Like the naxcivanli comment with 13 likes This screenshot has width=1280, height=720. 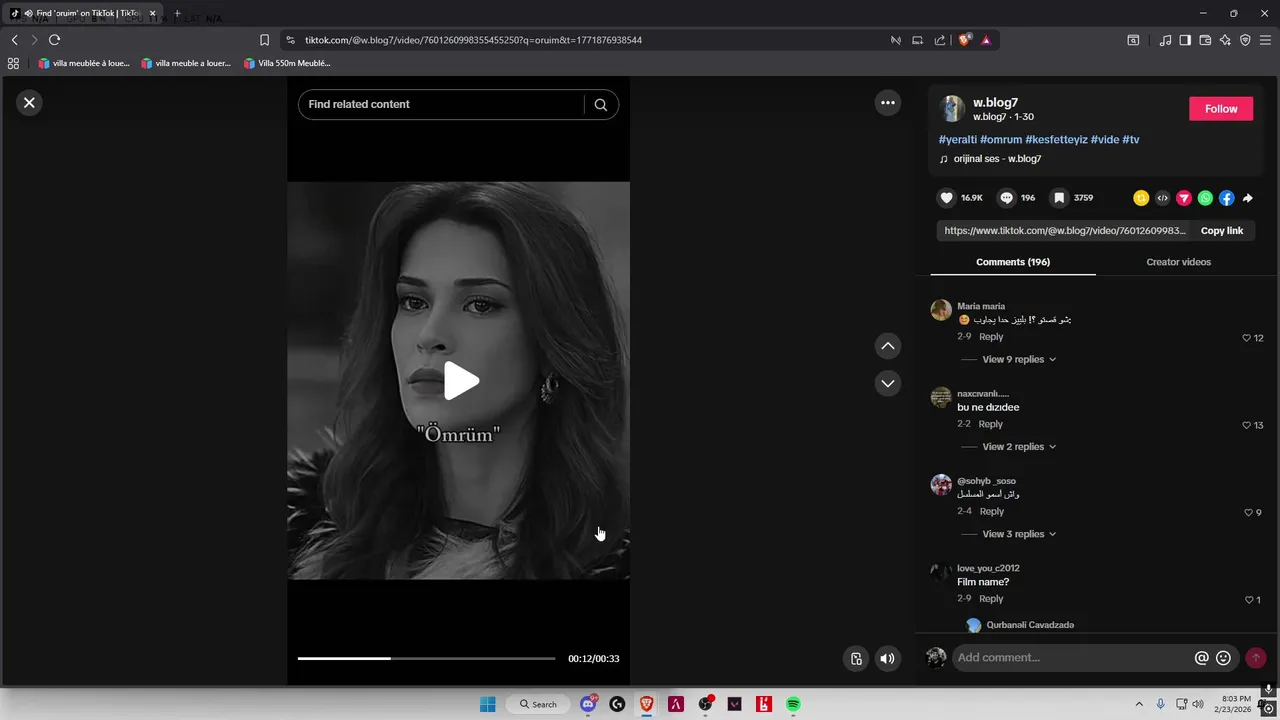point(1247,425)
